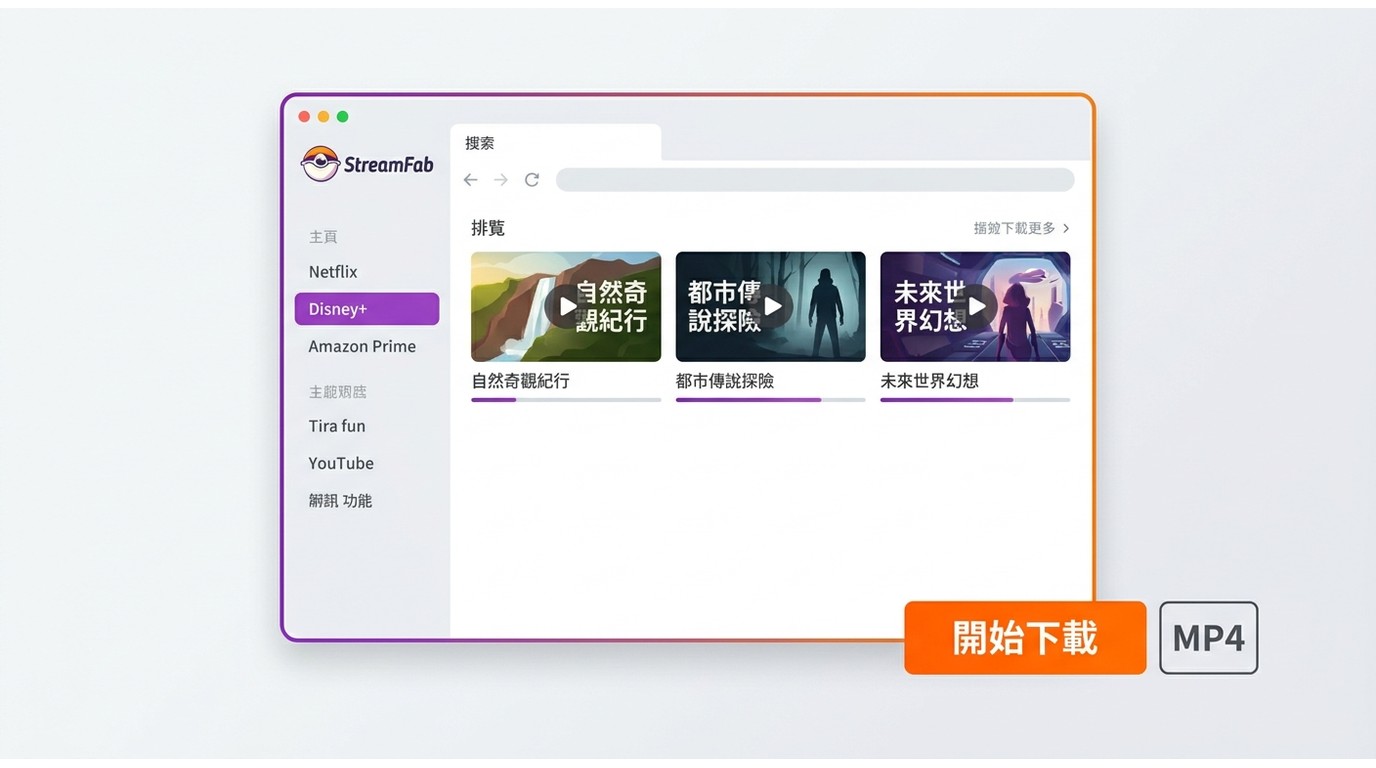Image resolution: width=1376 pixels, height=768 pixels.
Task: Click the 未來世界幻想 progress bar
Action: (975, 400)
